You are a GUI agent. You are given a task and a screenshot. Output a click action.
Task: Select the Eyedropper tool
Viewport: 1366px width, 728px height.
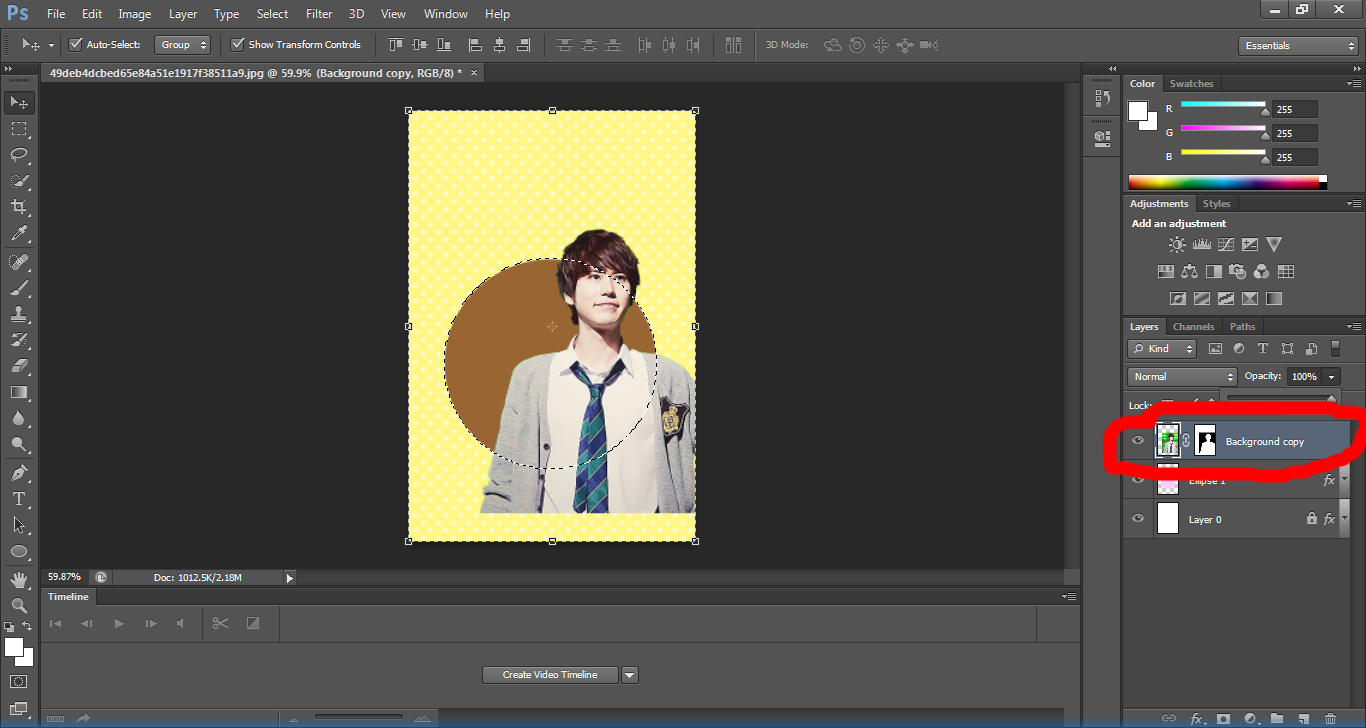[x=19, y=234]
